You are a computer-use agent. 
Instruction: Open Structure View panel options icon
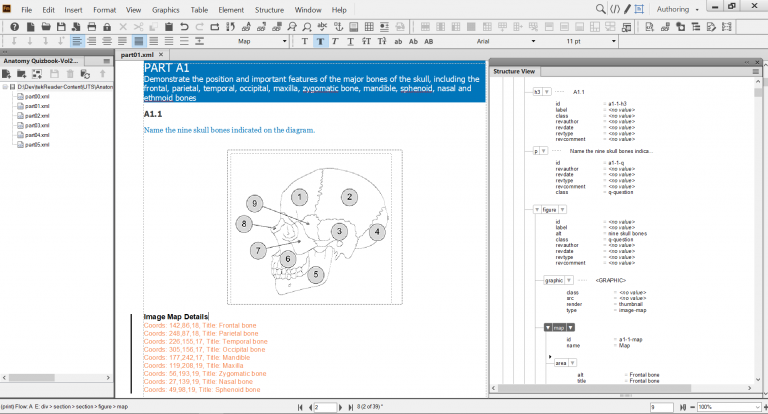coord(756,72)
